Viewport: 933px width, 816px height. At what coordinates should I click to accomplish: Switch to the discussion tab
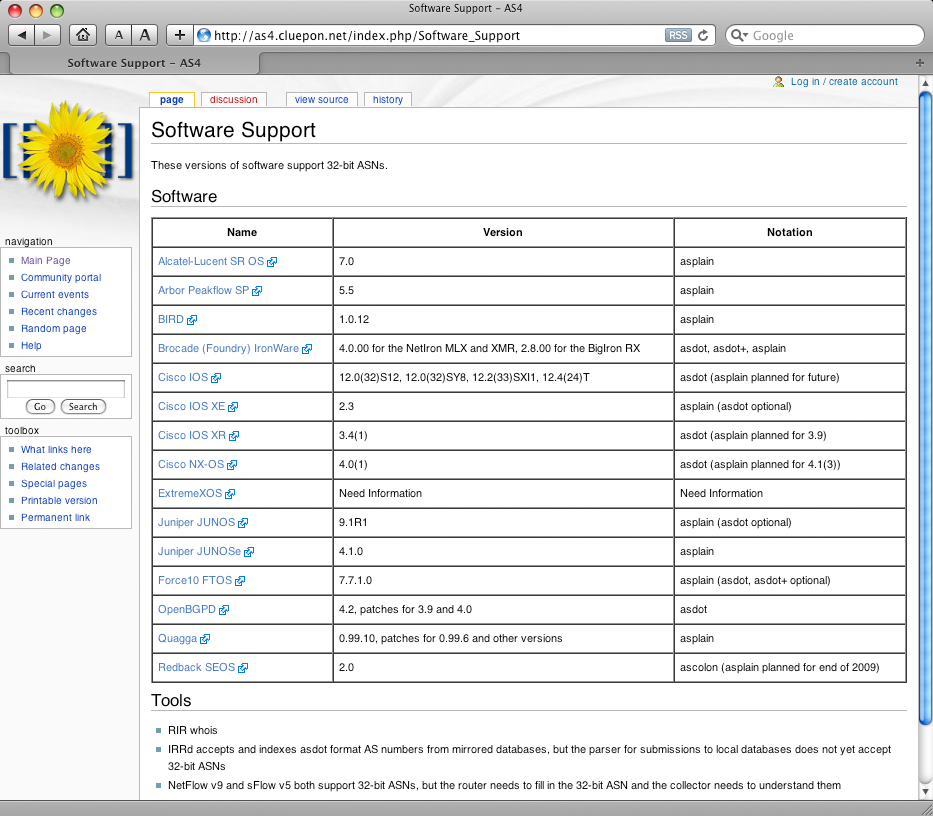pos(233,99)
